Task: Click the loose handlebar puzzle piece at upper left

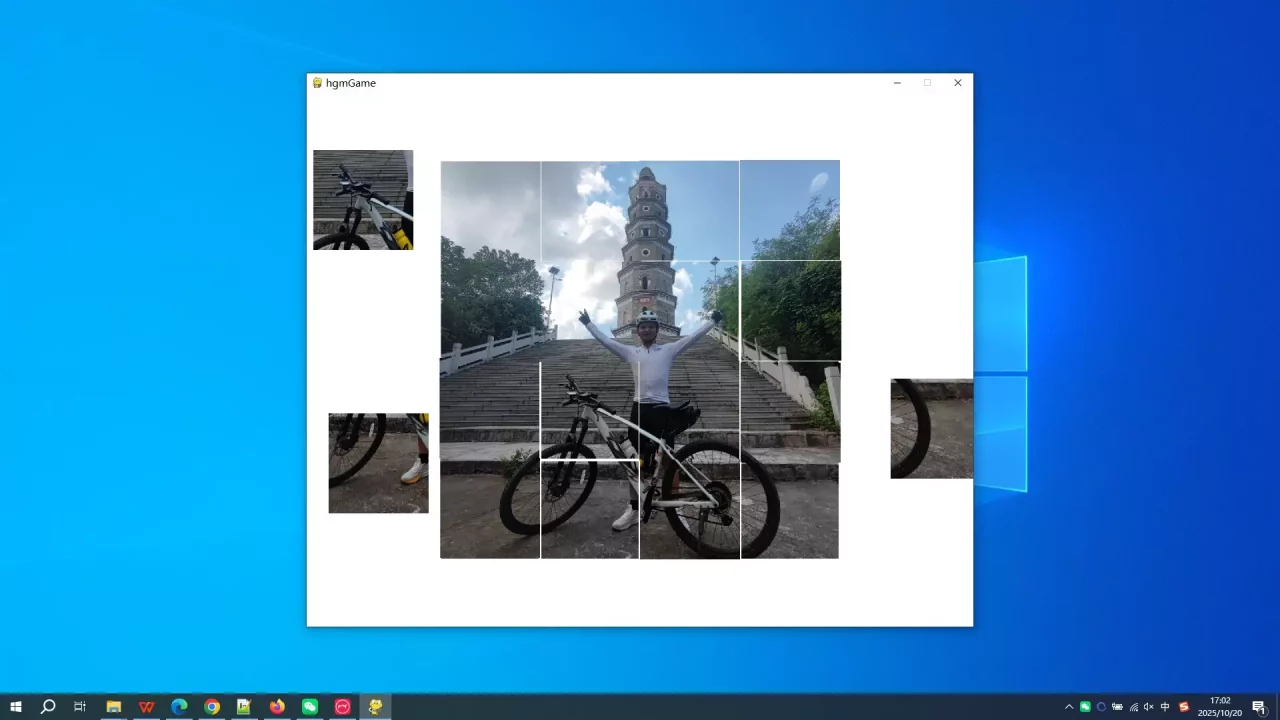Action: coord(363,200)
